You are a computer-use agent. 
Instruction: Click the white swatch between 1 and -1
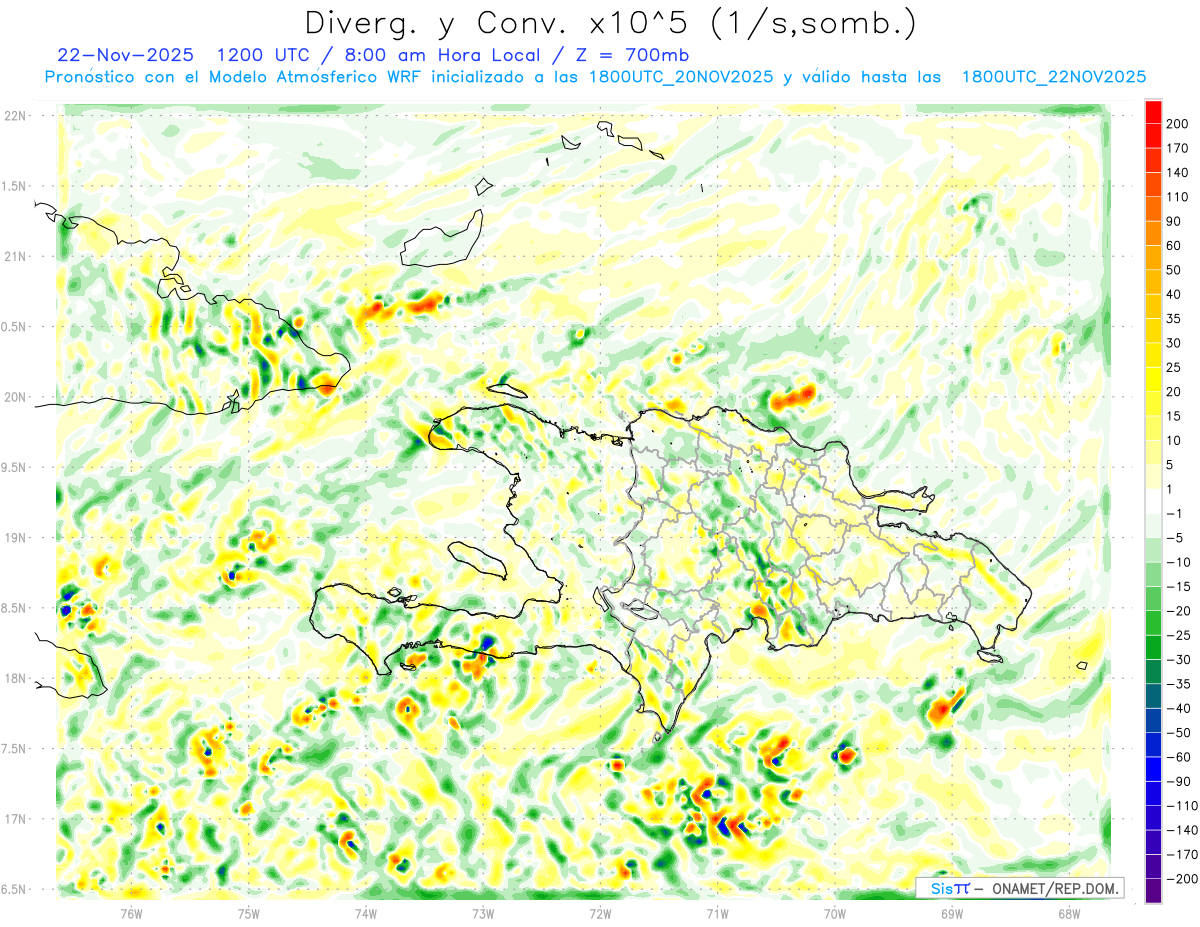click(1153, 502)
